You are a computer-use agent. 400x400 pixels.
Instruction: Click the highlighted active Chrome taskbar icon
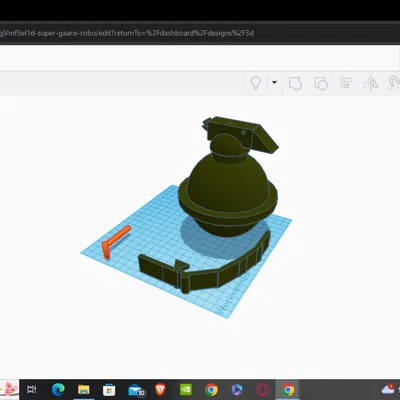pyautogui.click(x=288, y=389)
